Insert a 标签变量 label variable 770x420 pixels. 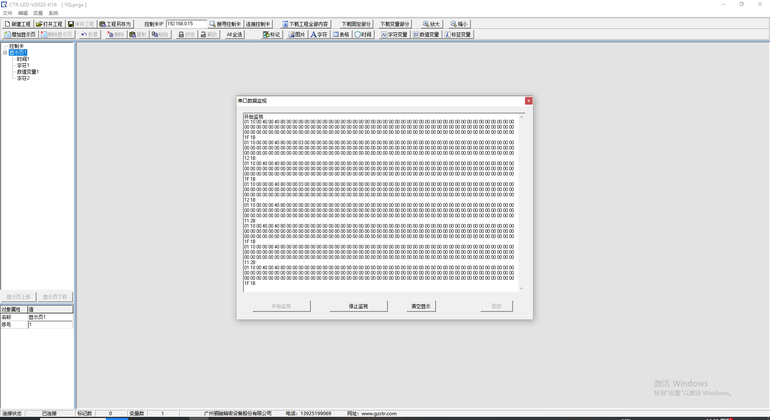(458, 34)
